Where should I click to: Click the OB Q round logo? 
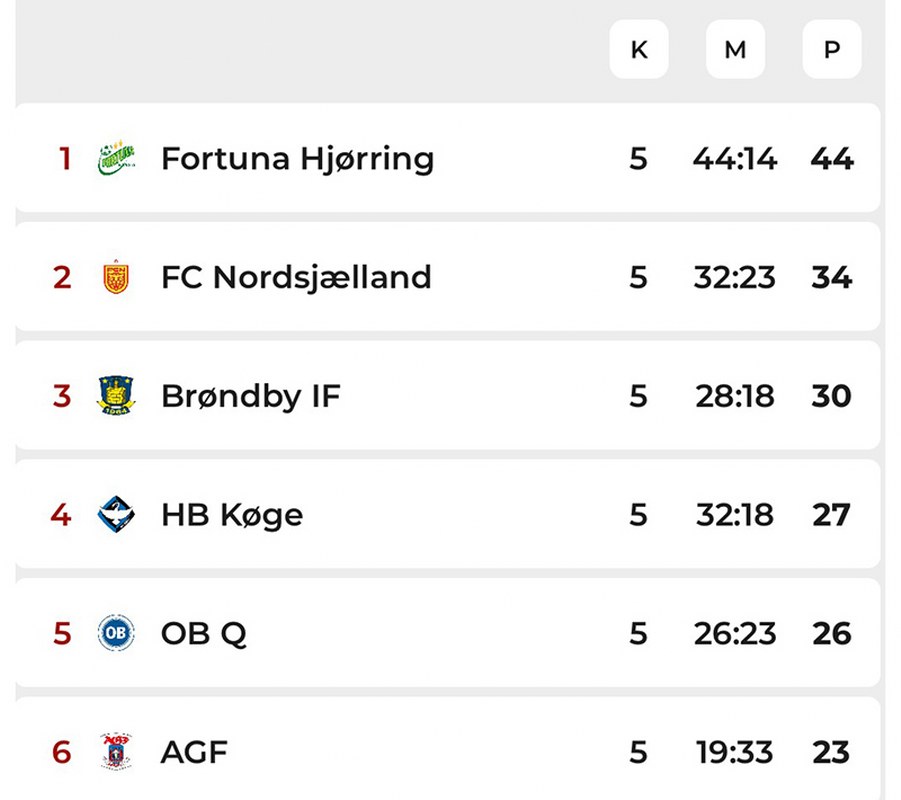[x=116, y=633]
